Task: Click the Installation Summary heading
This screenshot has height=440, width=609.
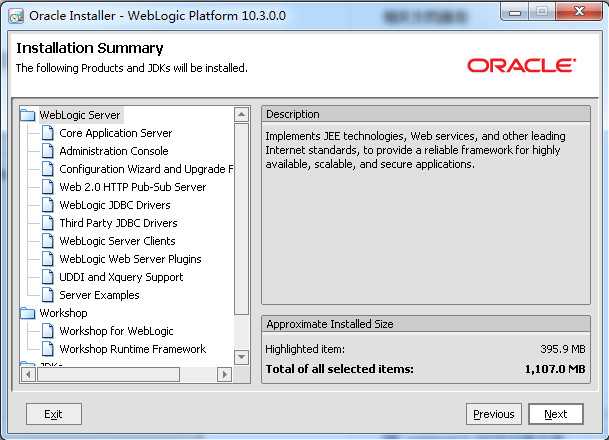Action: (x=90, y=48)
